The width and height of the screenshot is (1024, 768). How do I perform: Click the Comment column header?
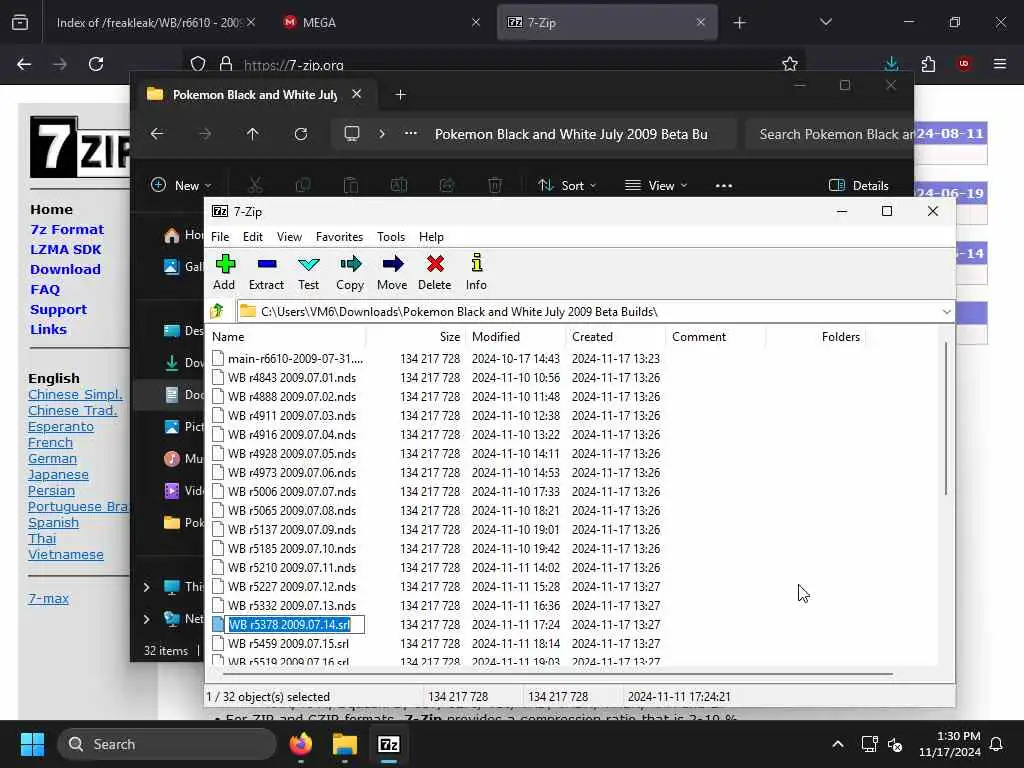(716, 337)
